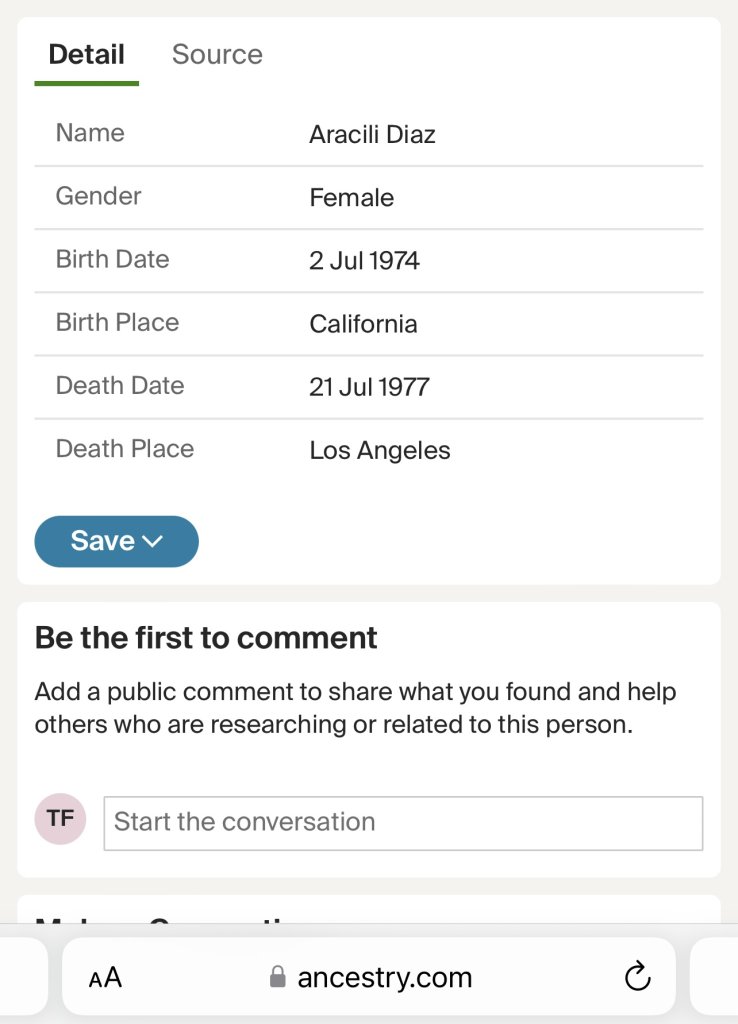The width and height of the screenshot is (738, 1024).
Task: Tap the Los Angeles death place value
Action: [x=380, y=451]
